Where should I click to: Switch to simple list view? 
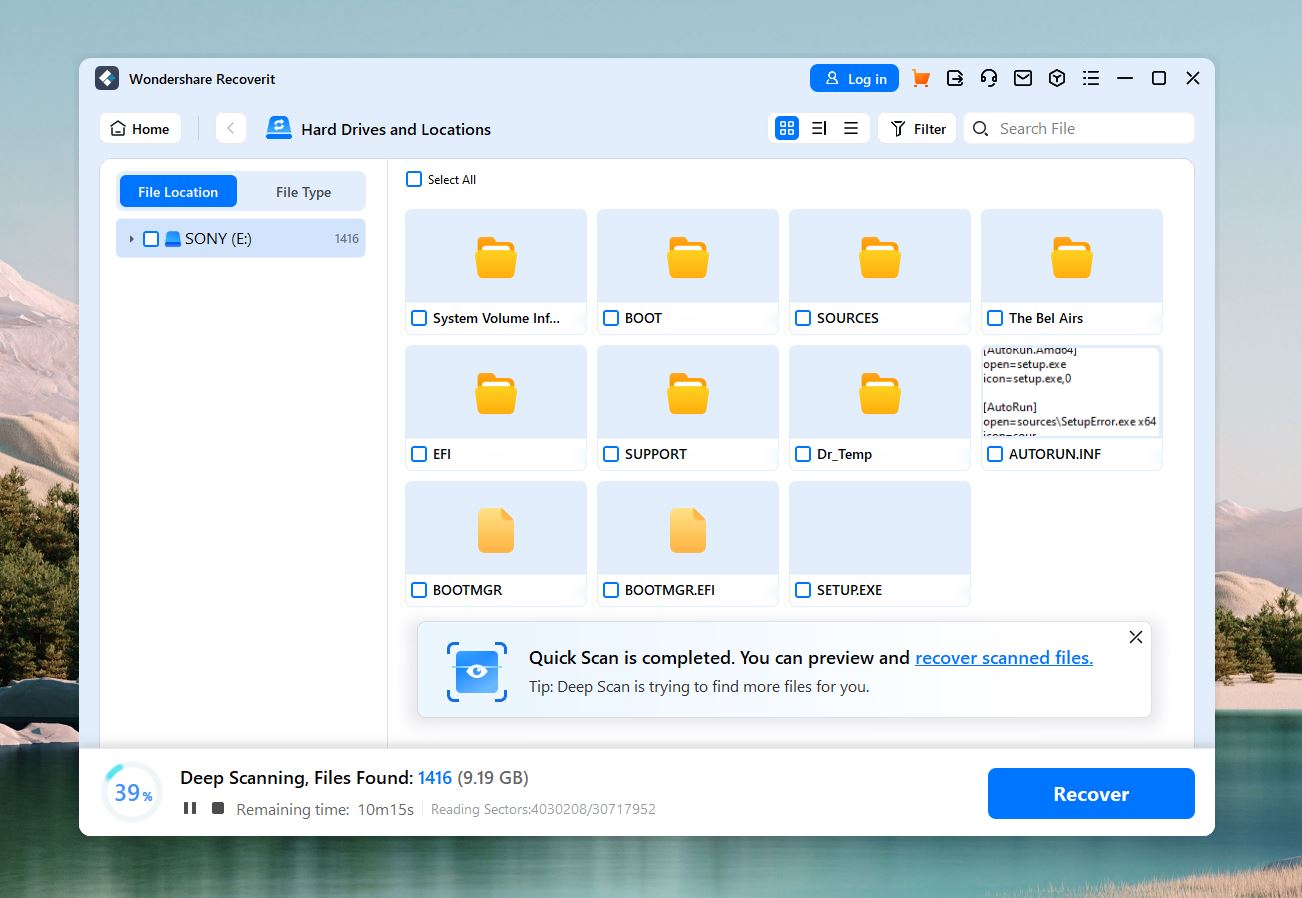point(851,128)
